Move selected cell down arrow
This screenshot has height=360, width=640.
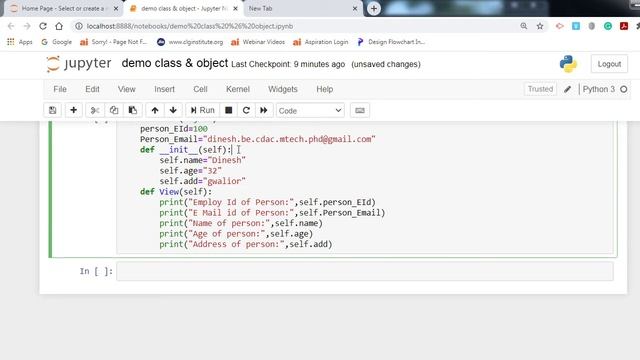(173, 110)
